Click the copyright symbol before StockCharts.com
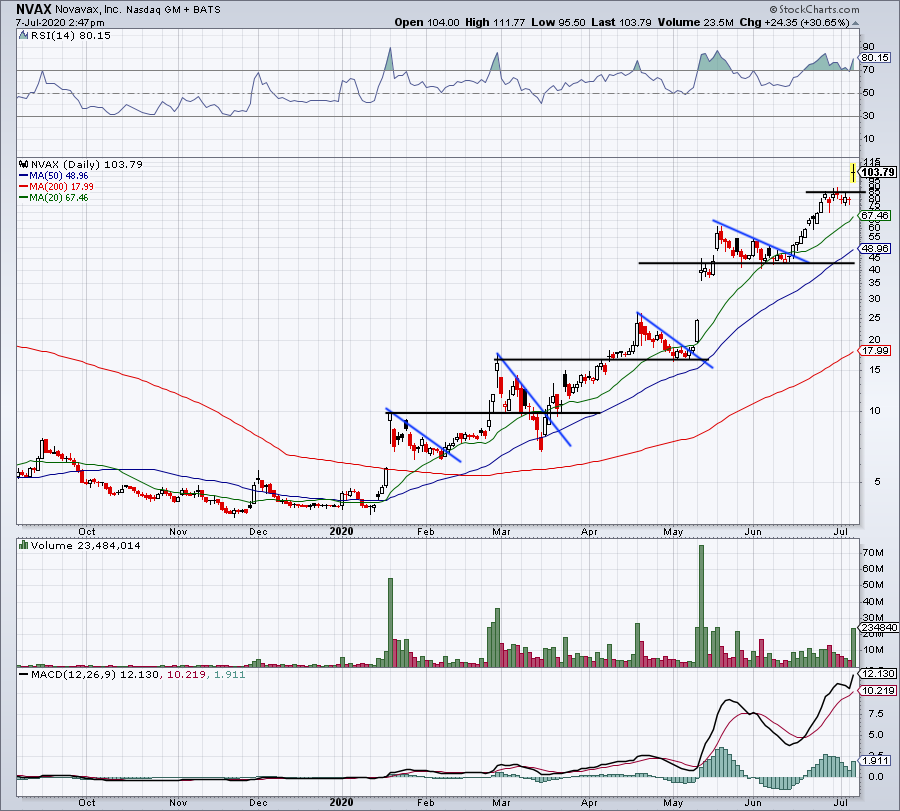900x811 pixels. pos(773,9)
